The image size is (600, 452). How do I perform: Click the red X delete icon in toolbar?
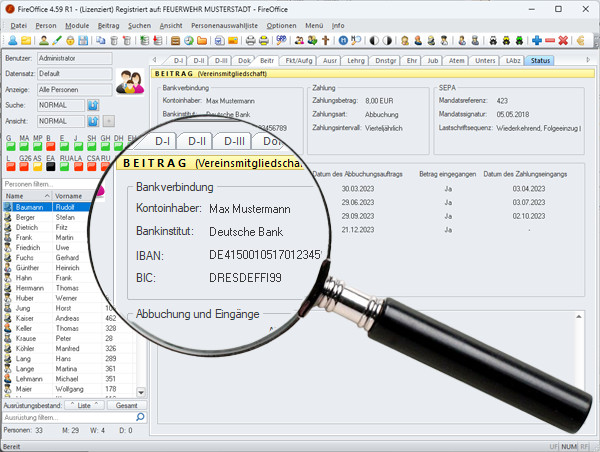pyautogui.click(x=564, y=40)
